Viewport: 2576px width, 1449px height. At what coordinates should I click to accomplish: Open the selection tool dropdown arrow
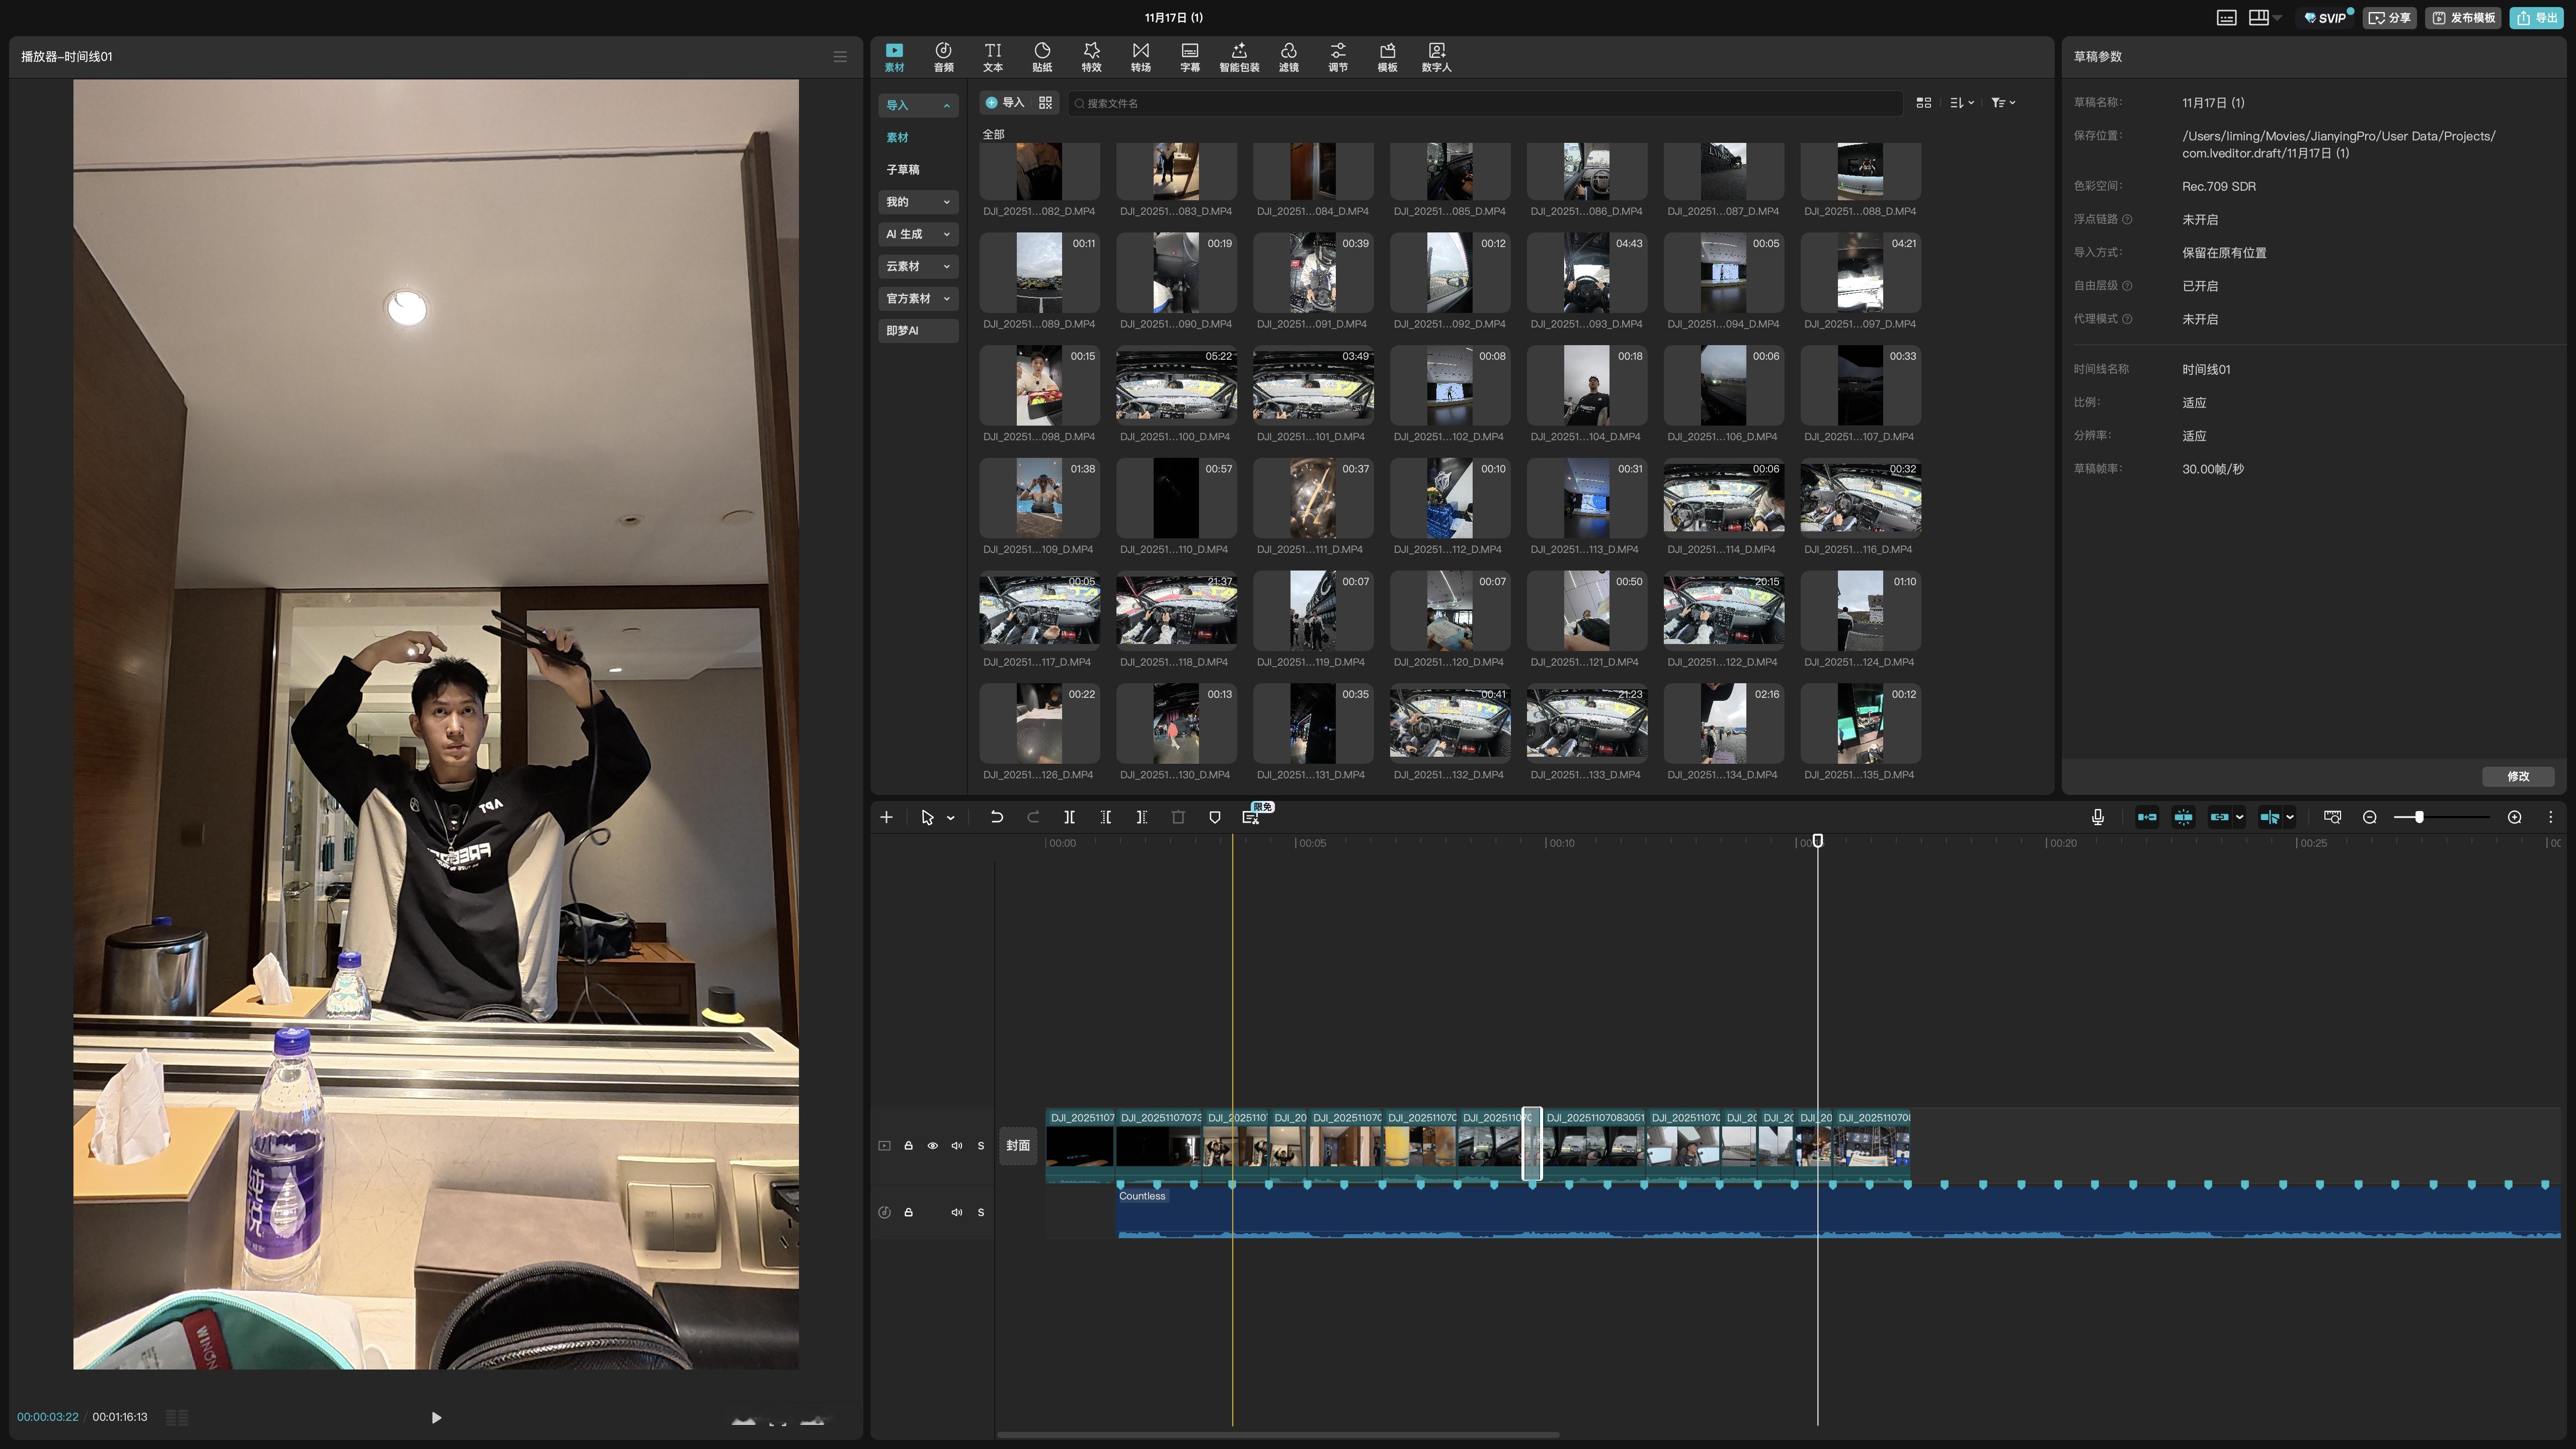[x=950, y=818]
